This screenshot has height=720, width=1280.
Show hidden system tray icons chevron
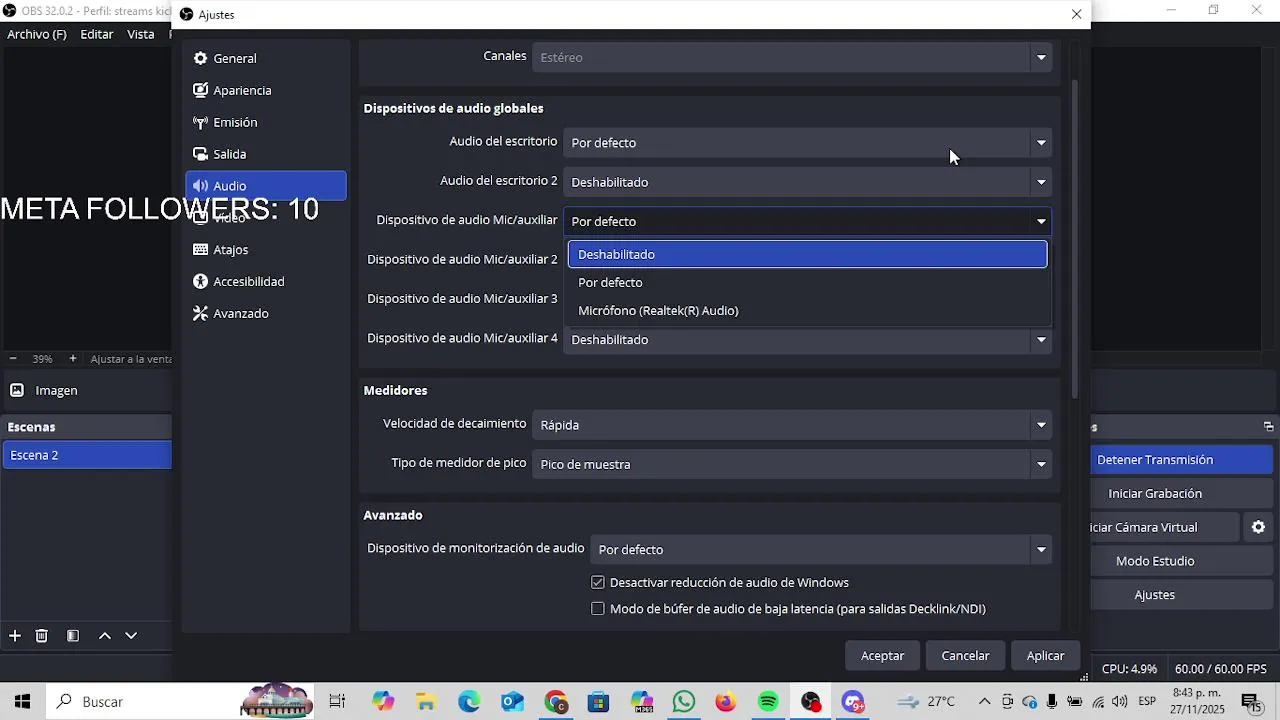pos(984,702)
